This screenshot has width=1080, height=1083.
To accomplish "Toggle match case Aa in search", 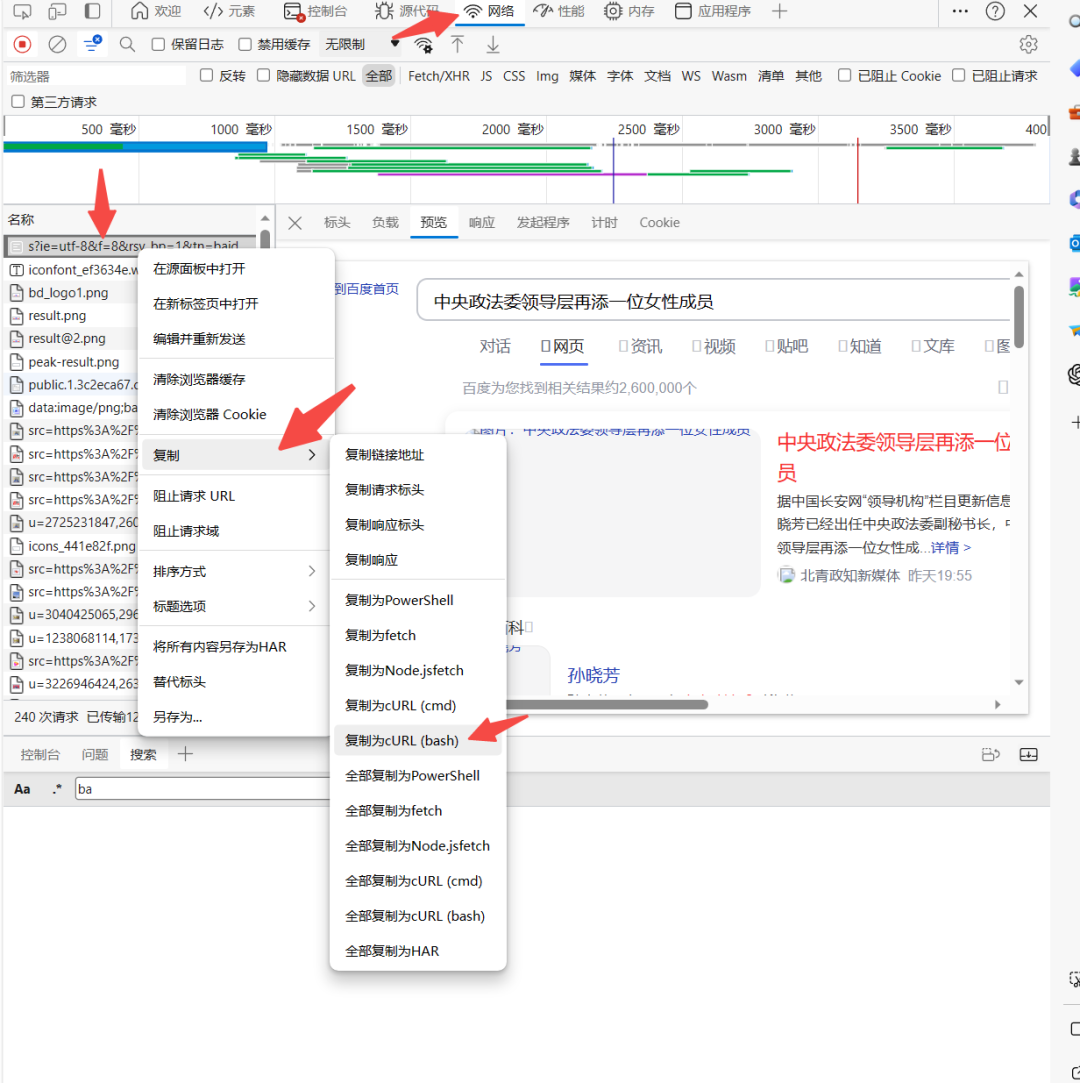I will 22,789.
